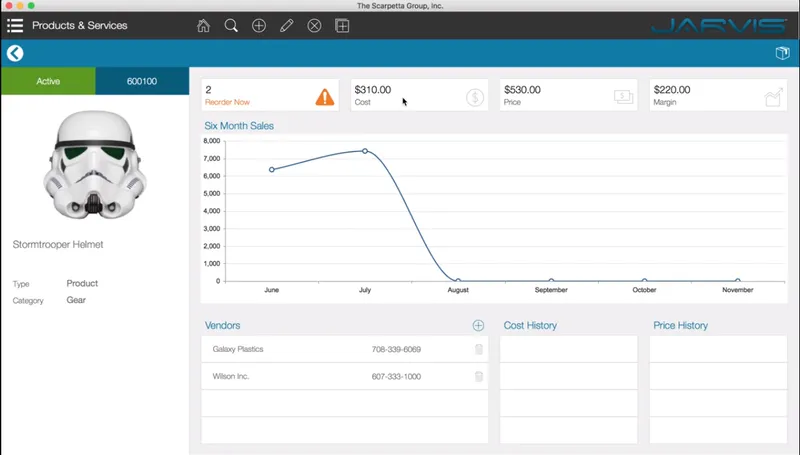Screen dimensions: 800x455
Task: Open the search magnifier tool
Action: (x=231, y=26)
